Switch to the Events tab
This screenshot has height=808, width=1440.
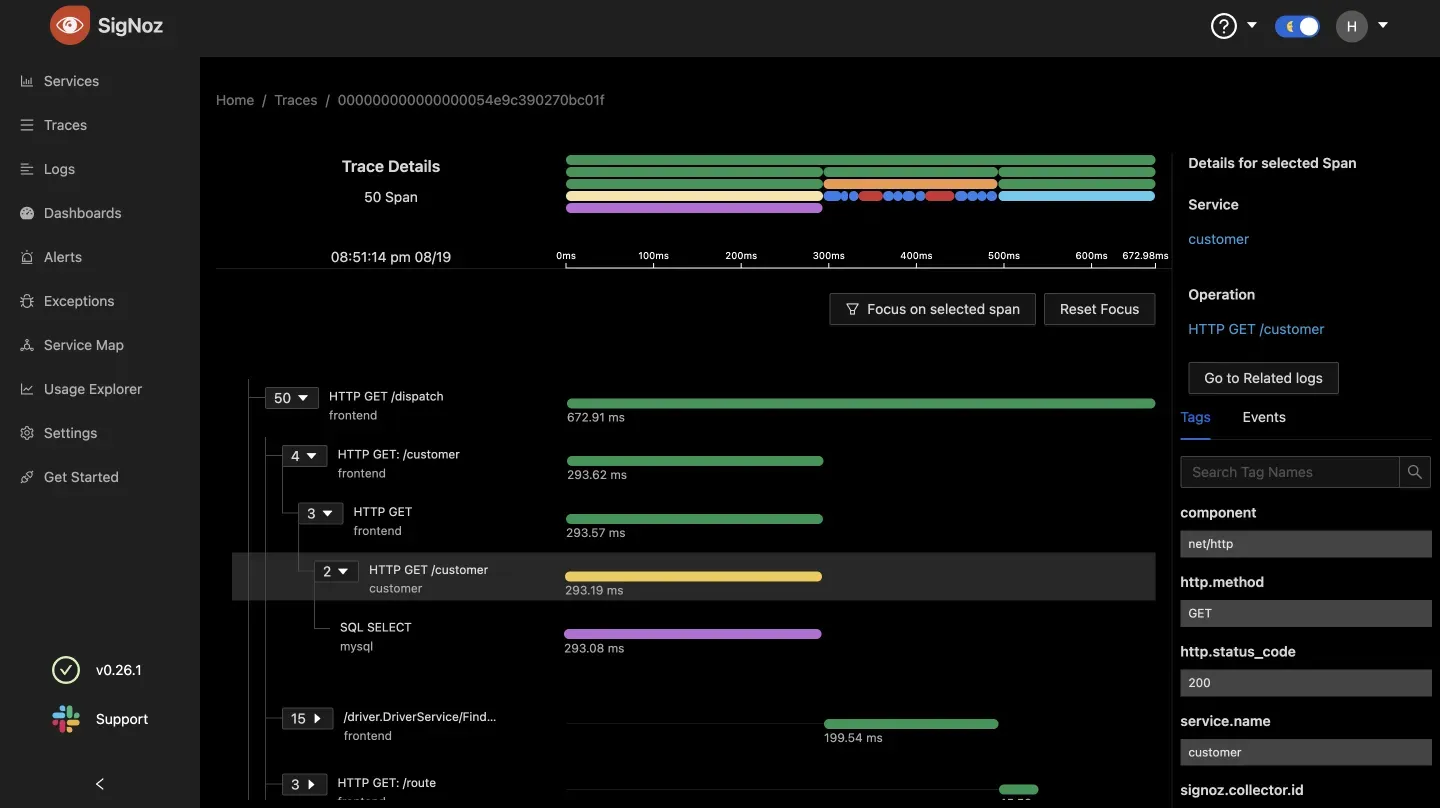pyautogui.click(x=1263, y=416)
